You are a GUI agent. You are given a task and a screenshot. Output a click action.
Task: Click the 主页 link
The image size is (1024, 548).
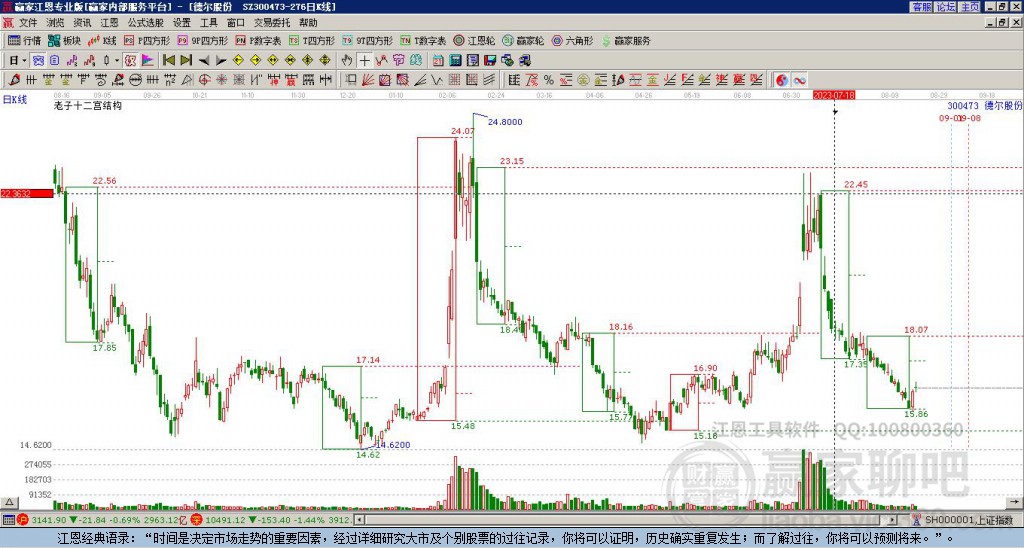tap(970, 7)
